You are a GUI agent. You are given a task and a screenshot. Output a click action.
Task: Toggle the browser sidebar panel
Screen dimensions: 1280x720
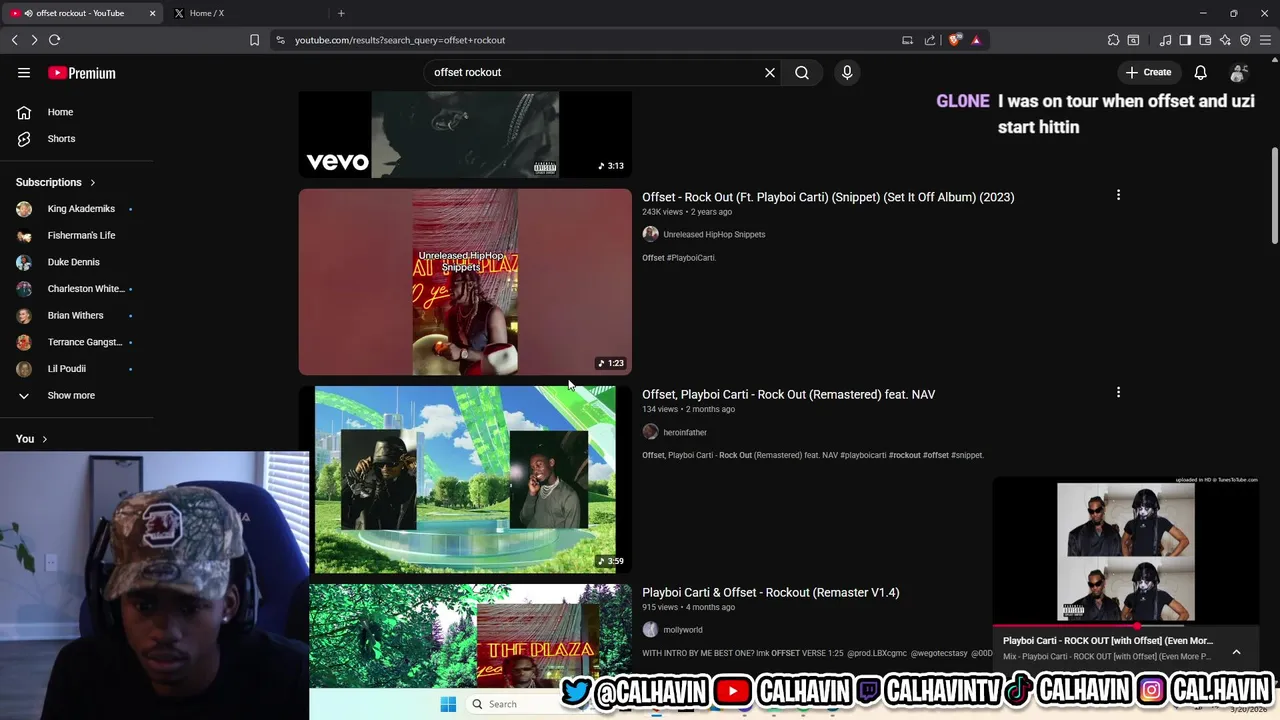tap(1185, 40)
